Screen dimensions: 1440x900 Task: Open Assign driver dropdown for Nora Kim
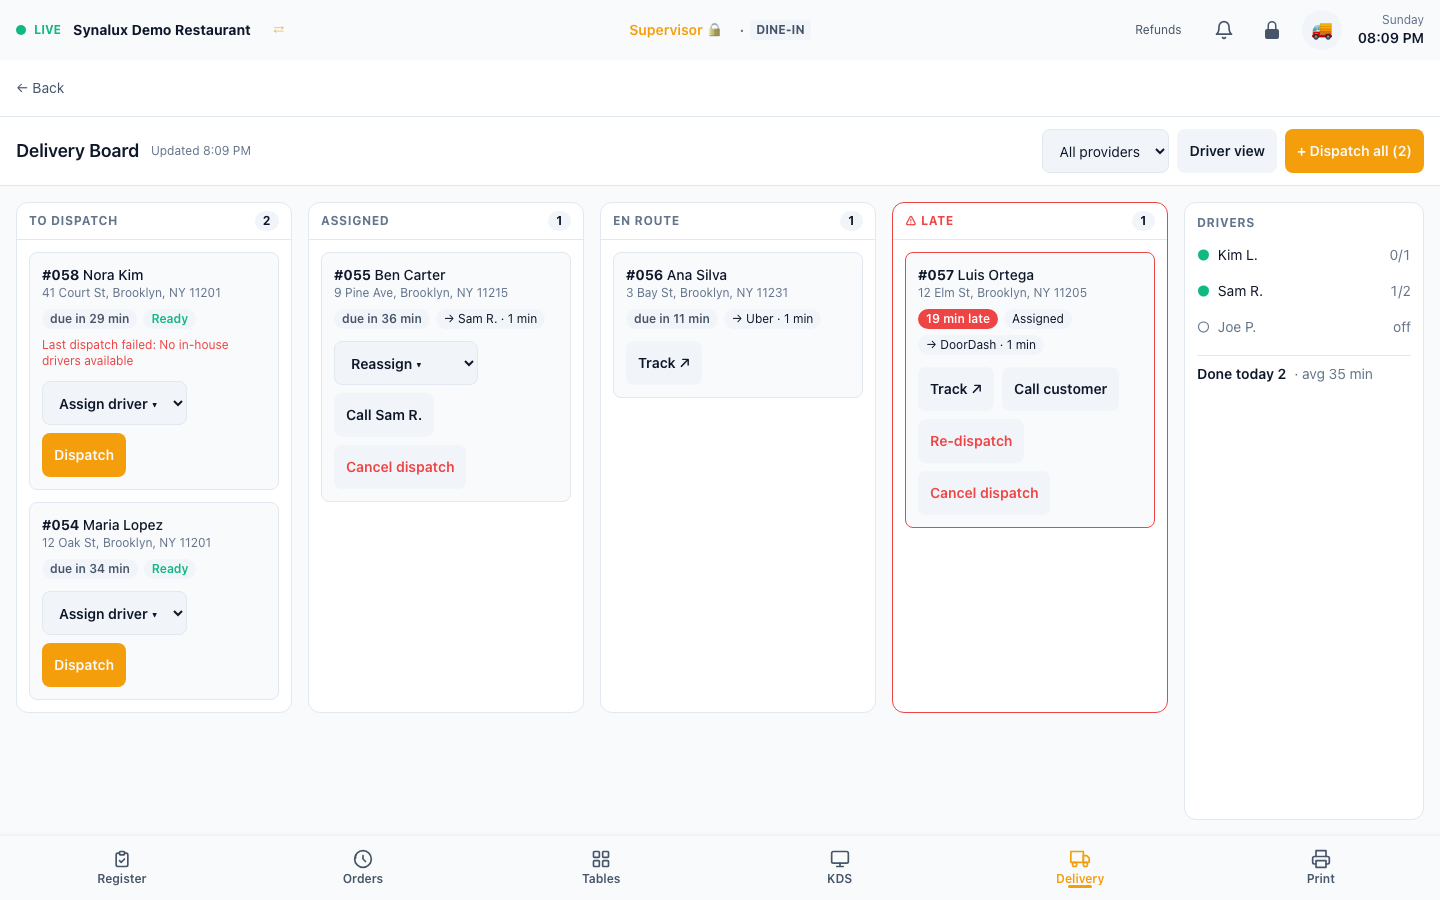click(x=114, y=403)
